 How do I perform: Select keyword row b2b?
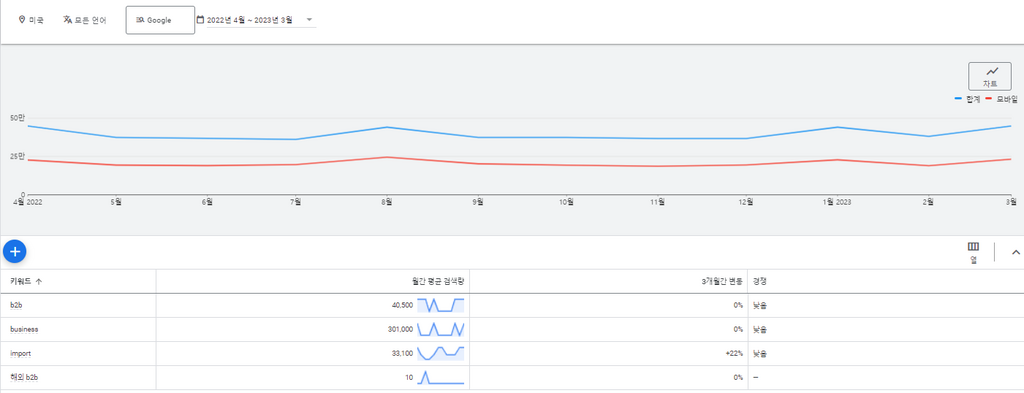tap(512, 305)
